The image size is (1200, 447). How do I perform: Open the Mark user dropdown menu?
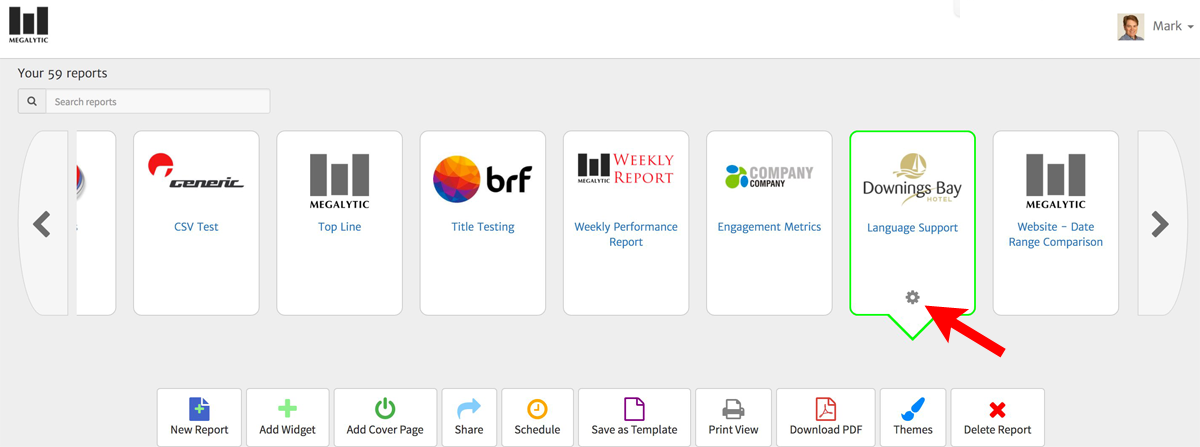click(1156, 27)
